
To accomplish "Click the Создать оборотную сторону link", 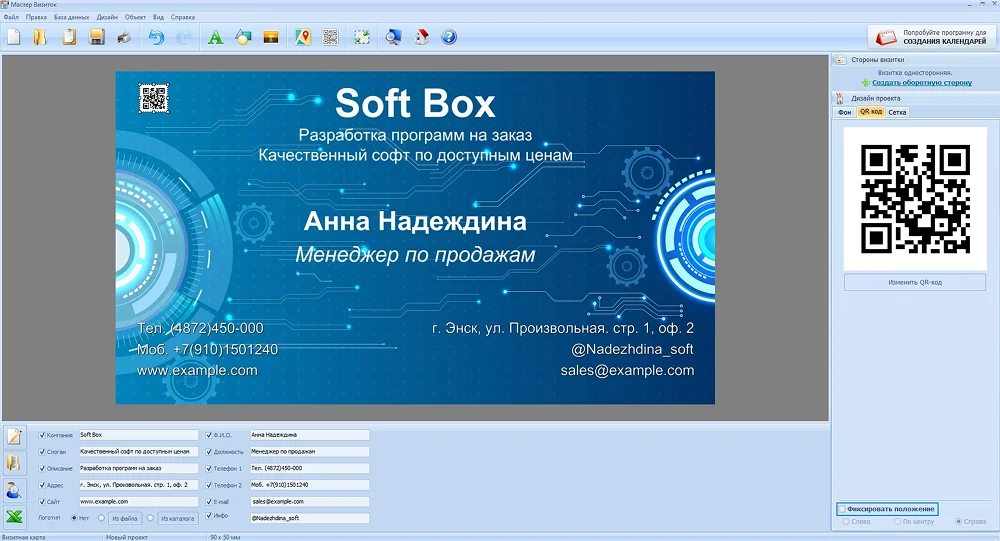I will point(921,83).
